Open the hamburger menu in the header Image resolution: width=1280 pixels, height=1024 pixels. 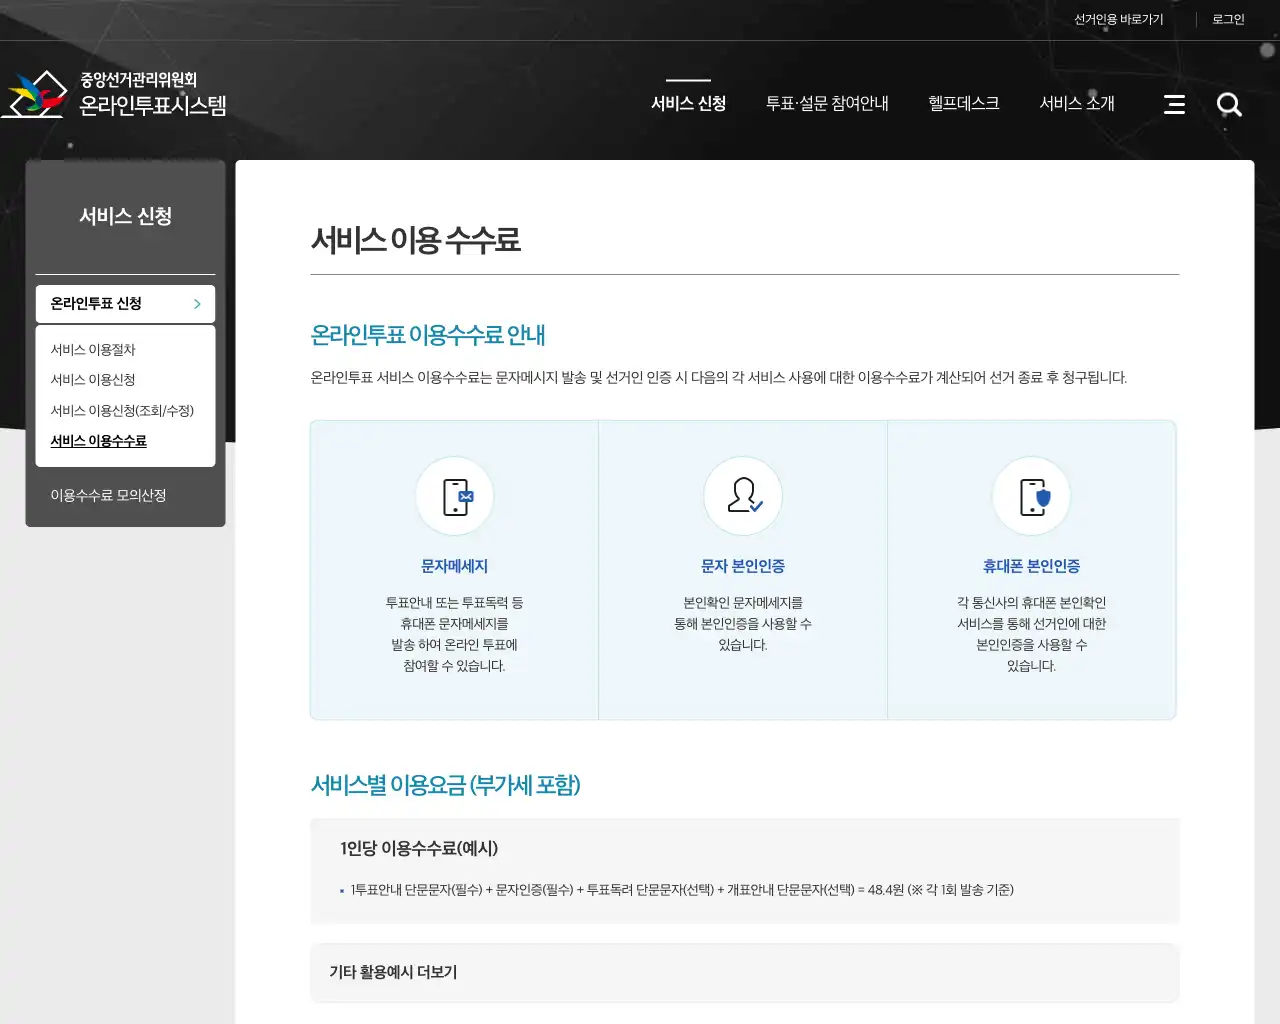pos(1174,104)
